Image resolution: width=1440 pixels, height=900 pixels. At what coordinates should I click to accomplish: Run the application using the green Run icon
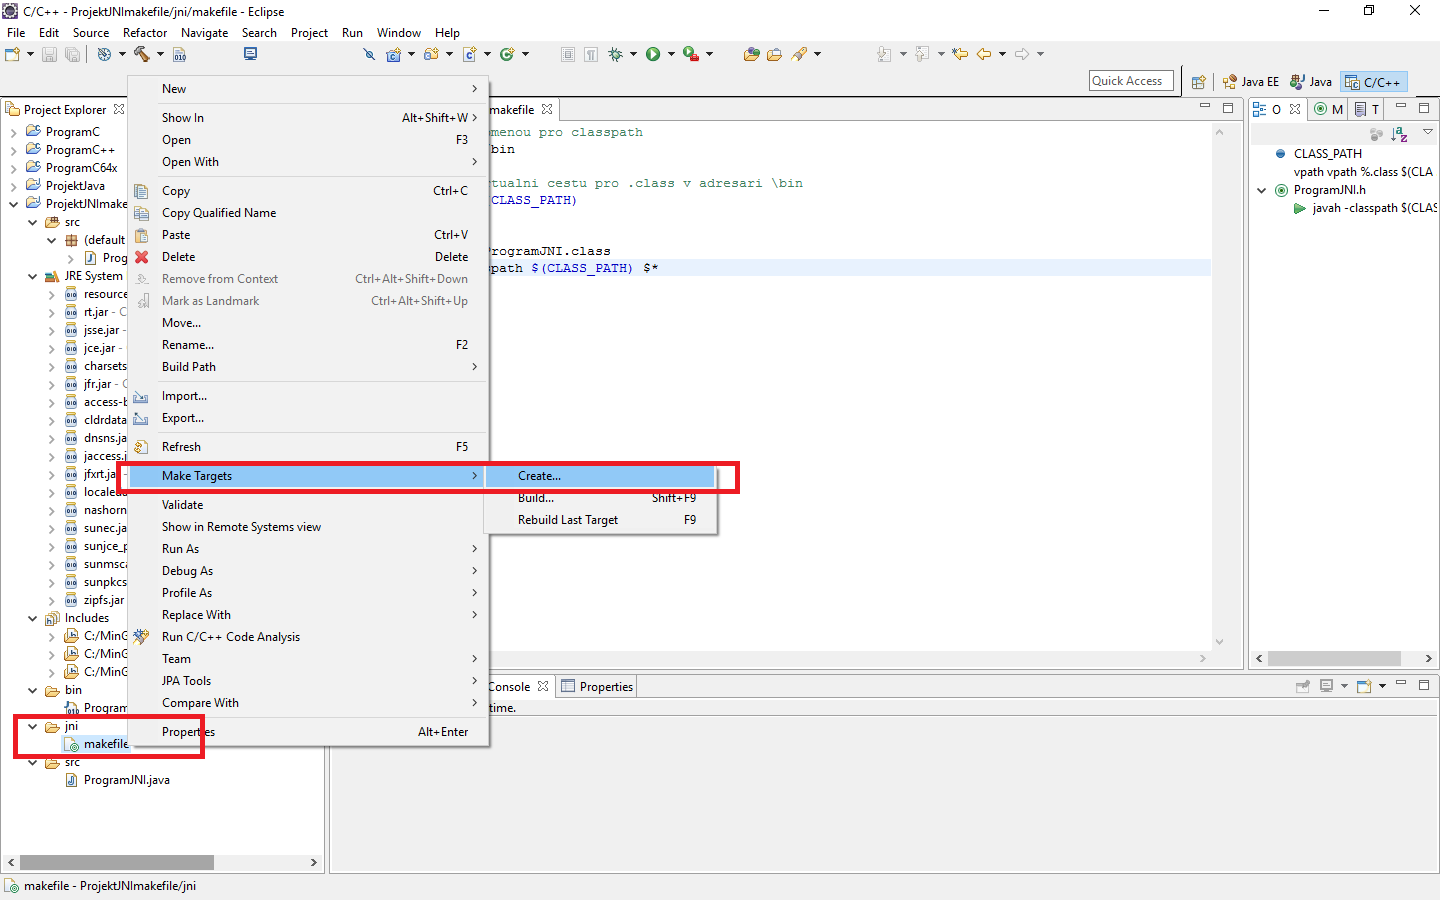(x=655, y=54)
